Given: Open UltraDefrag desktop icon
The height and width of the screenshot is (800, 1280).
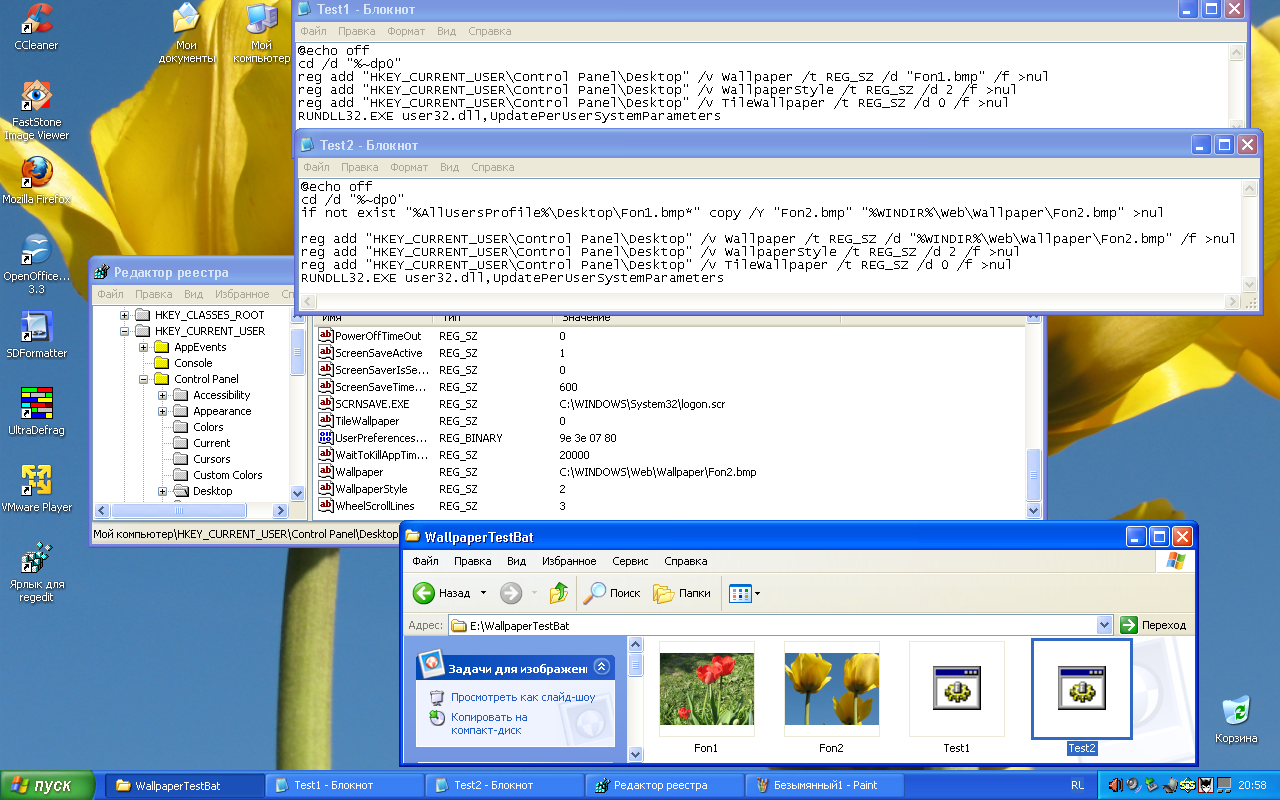Looking at the screenshot, I should click(x=36, y=404).
